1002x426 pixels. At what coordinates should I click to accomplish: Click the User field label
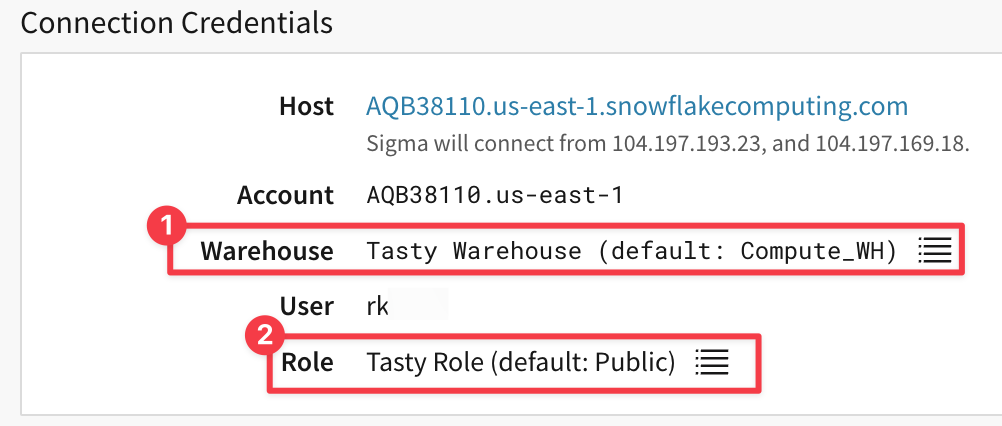click(x=307, y=306)
